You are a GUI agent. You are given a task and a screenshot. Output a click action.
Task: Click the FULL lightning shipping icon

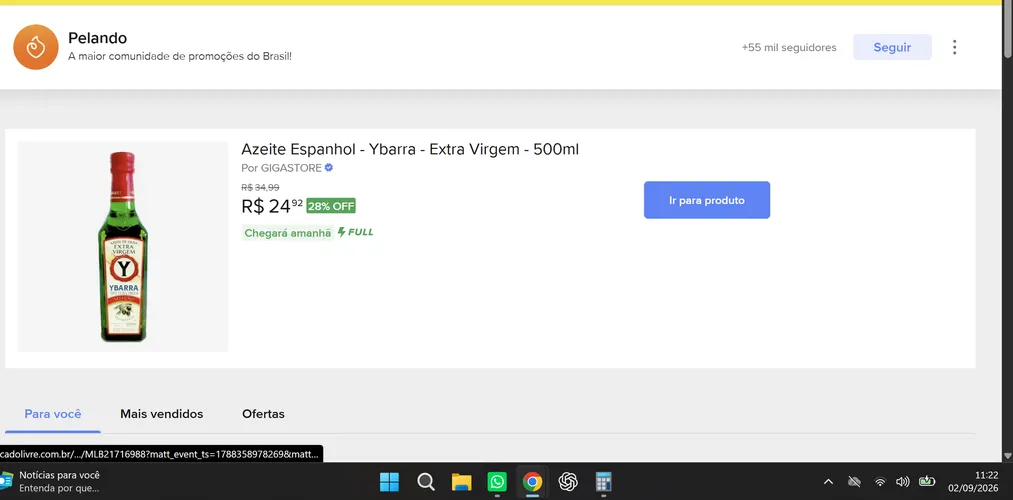click(355, 232)
